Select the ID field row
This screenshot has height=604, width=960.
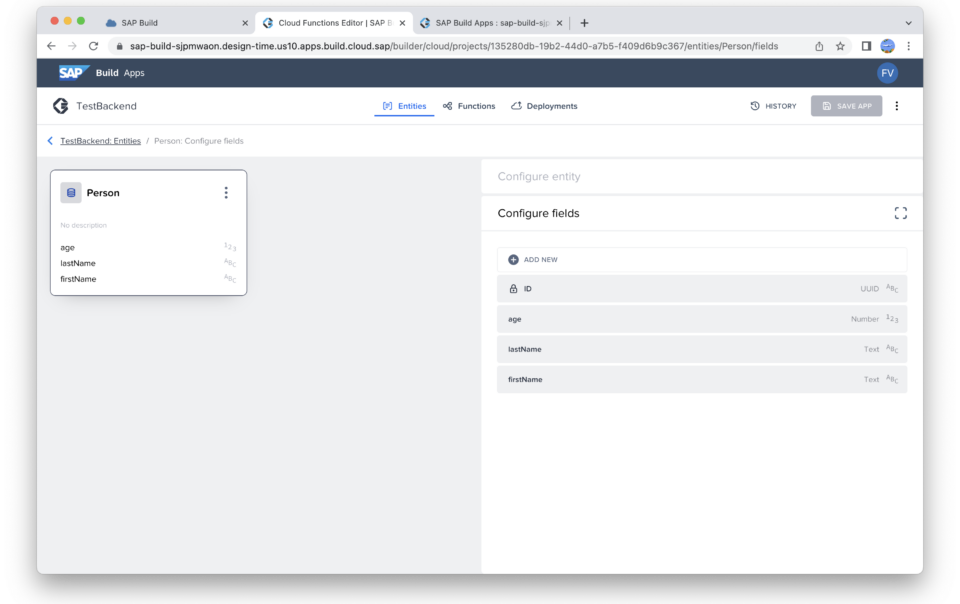pyautogui.click(x=702, y=288)
